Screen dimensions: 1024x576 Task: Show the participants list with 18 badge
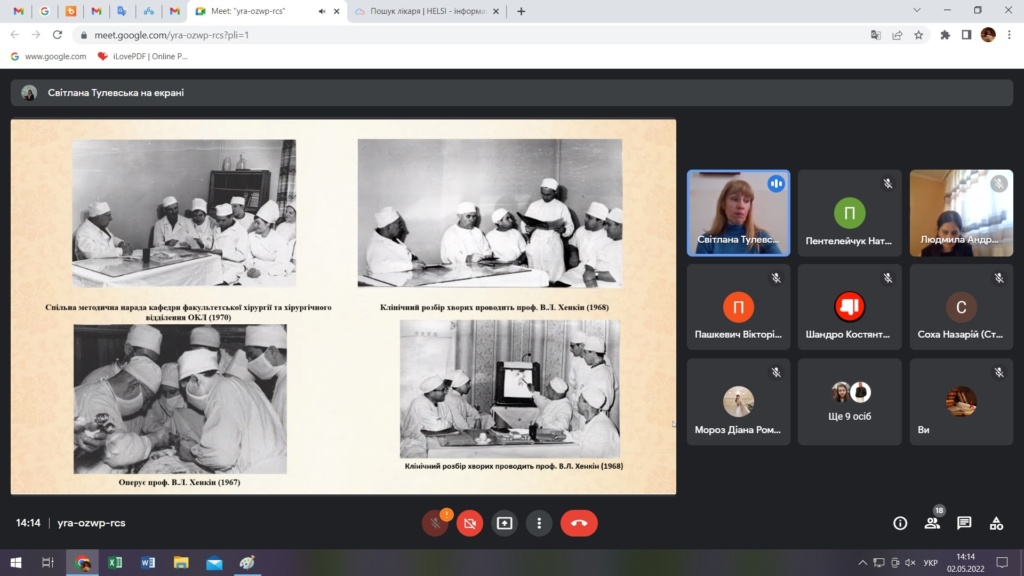[x=932, y=523]
